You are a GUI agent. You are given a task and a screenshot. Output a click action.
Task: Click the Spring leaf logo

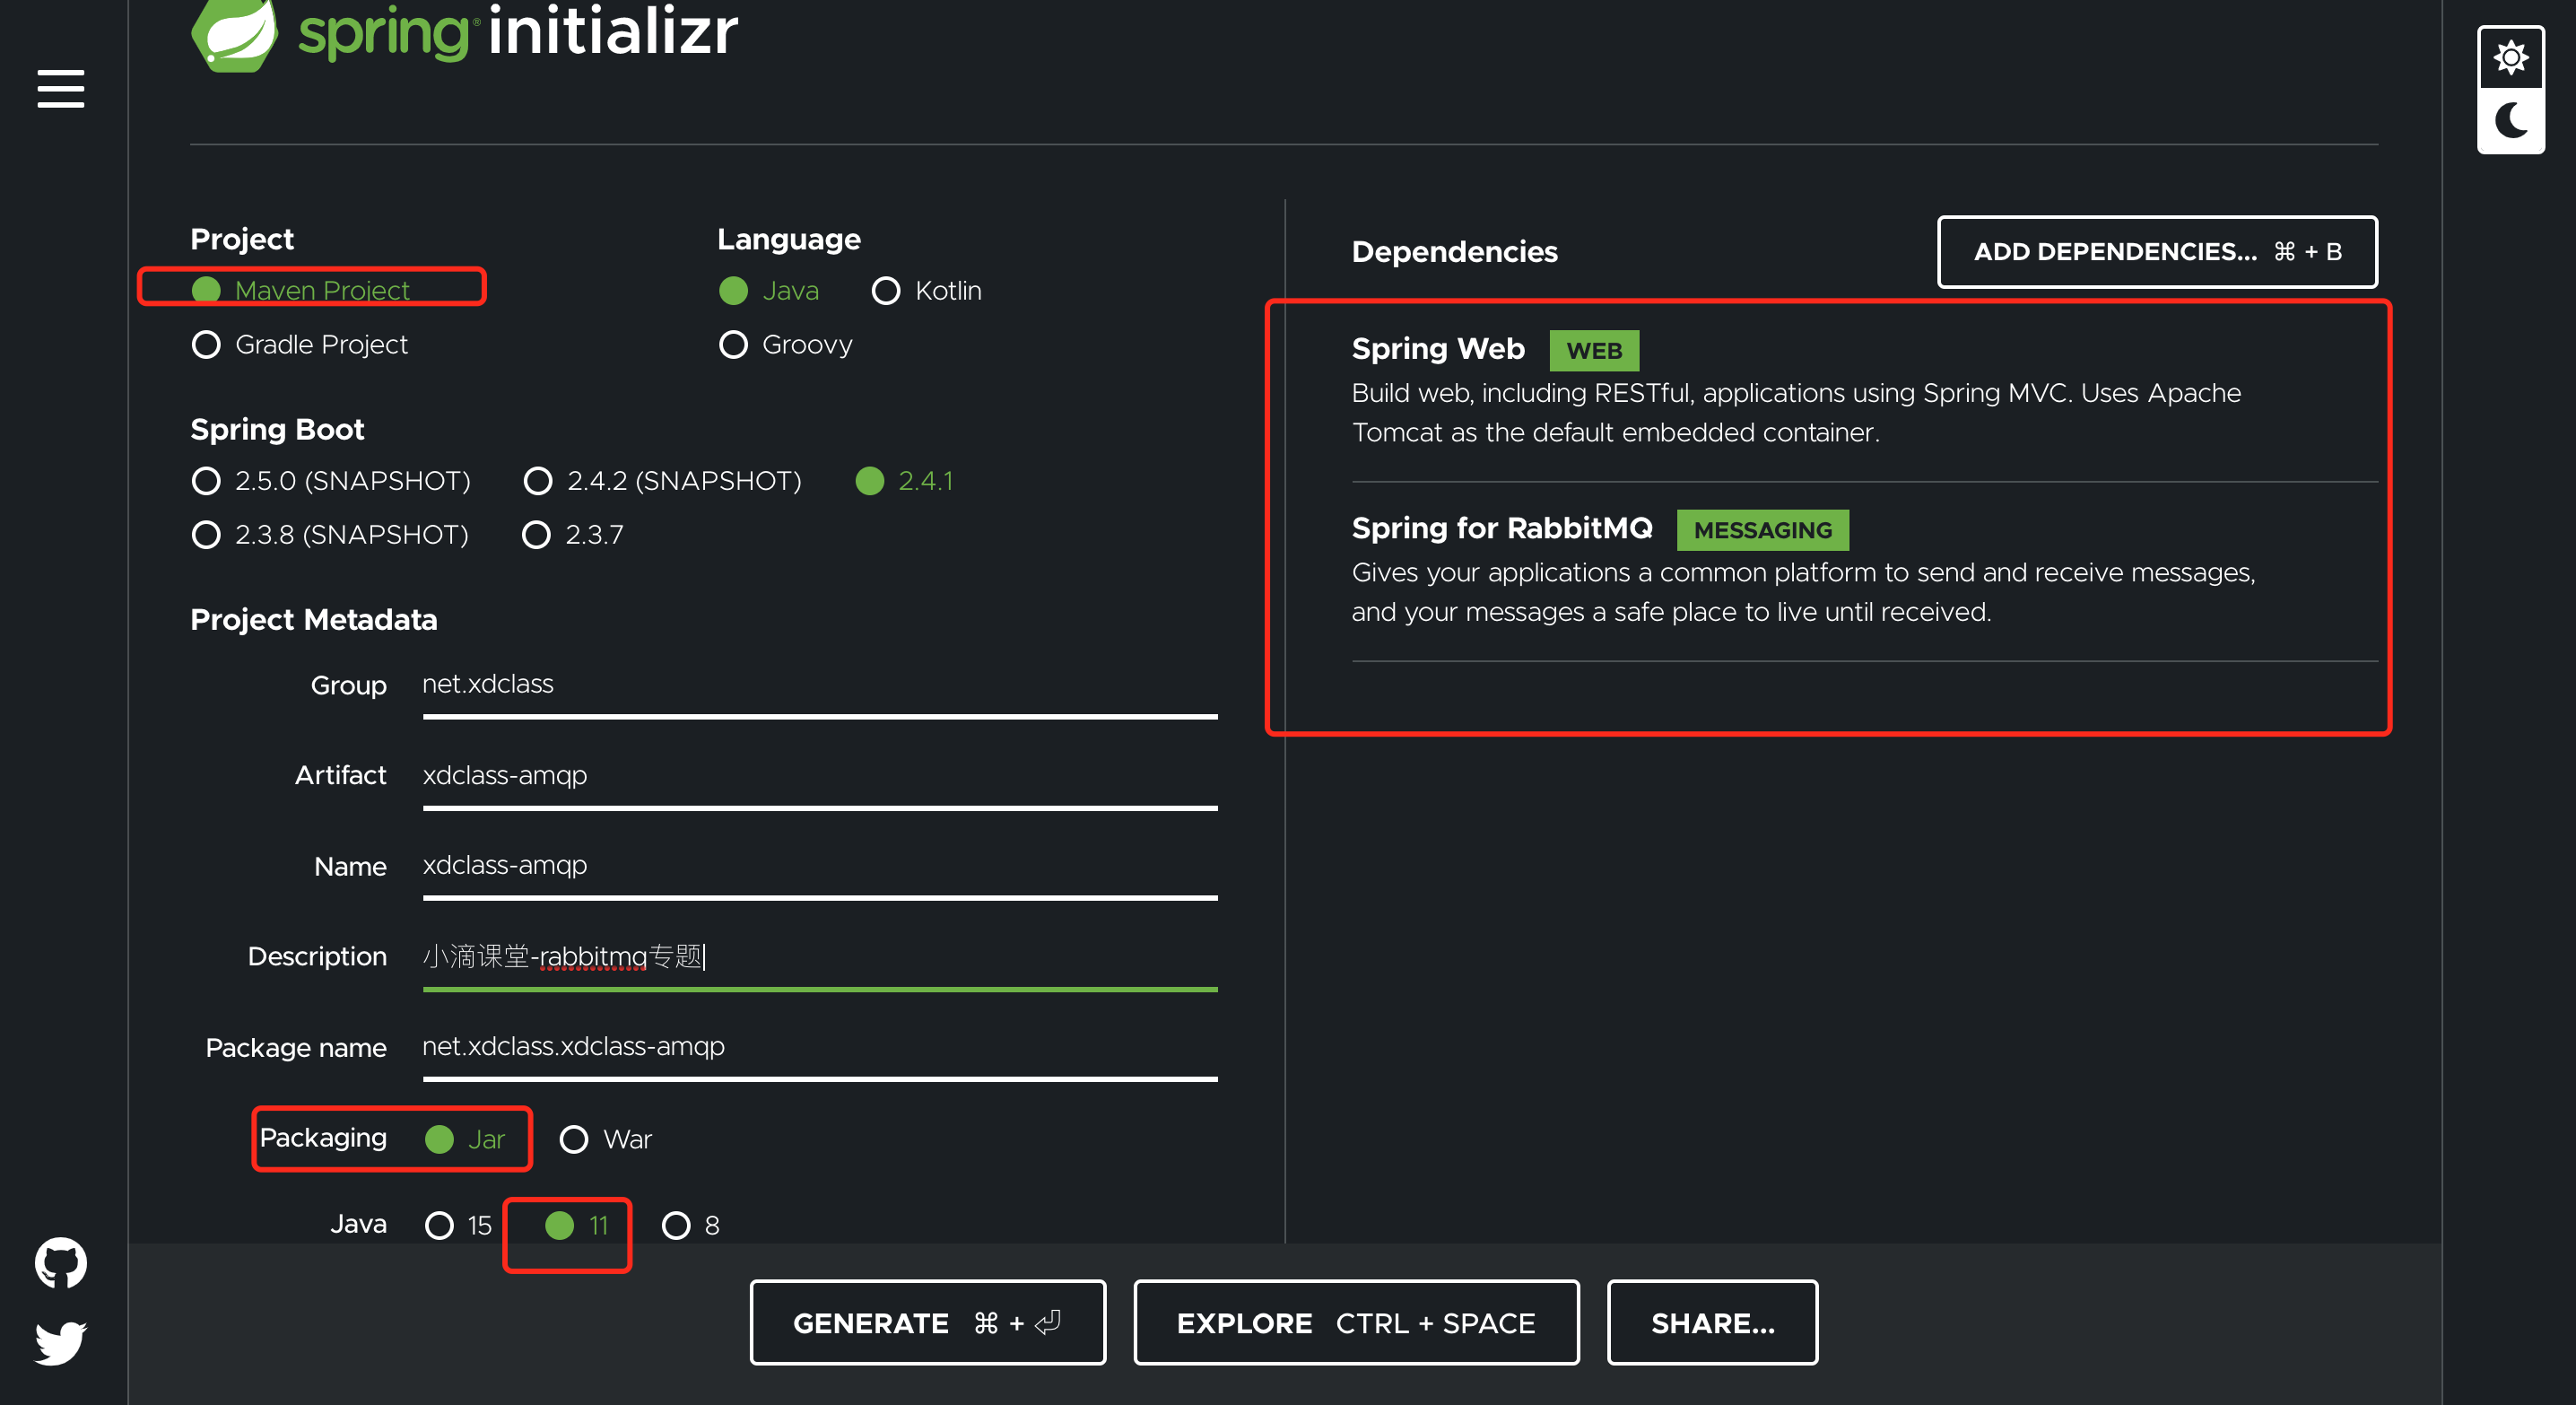pyautogui.click(x=234, y=35)
